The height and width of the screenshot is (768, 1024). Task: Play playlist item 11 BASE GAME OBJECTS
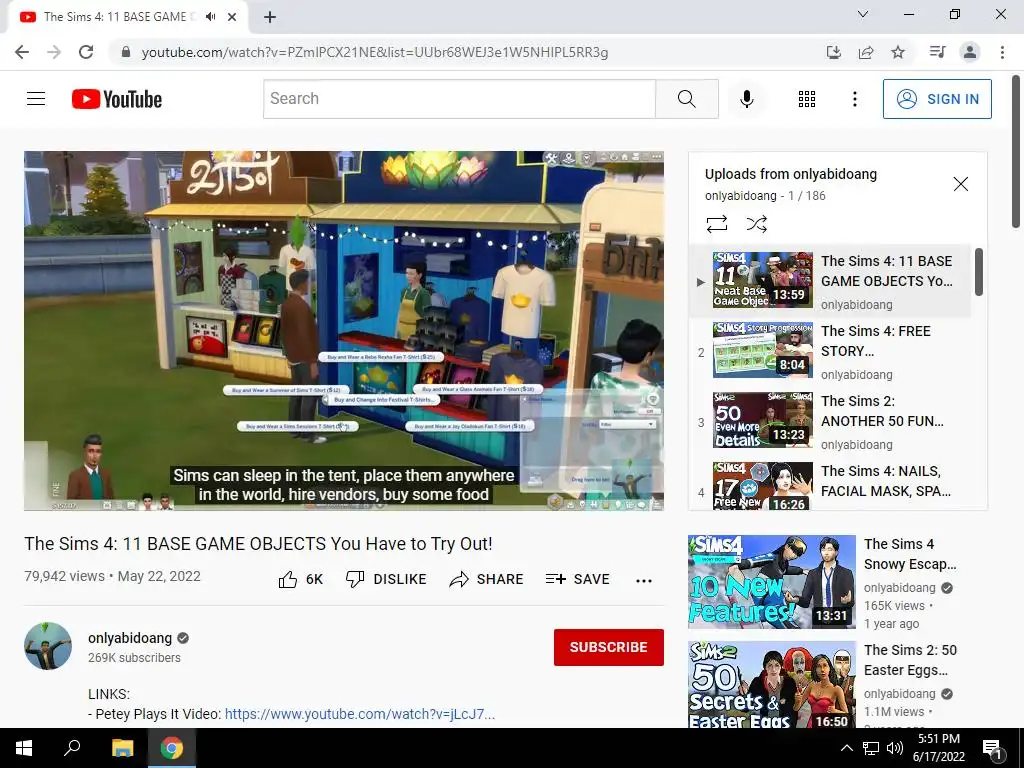[830, 281]
